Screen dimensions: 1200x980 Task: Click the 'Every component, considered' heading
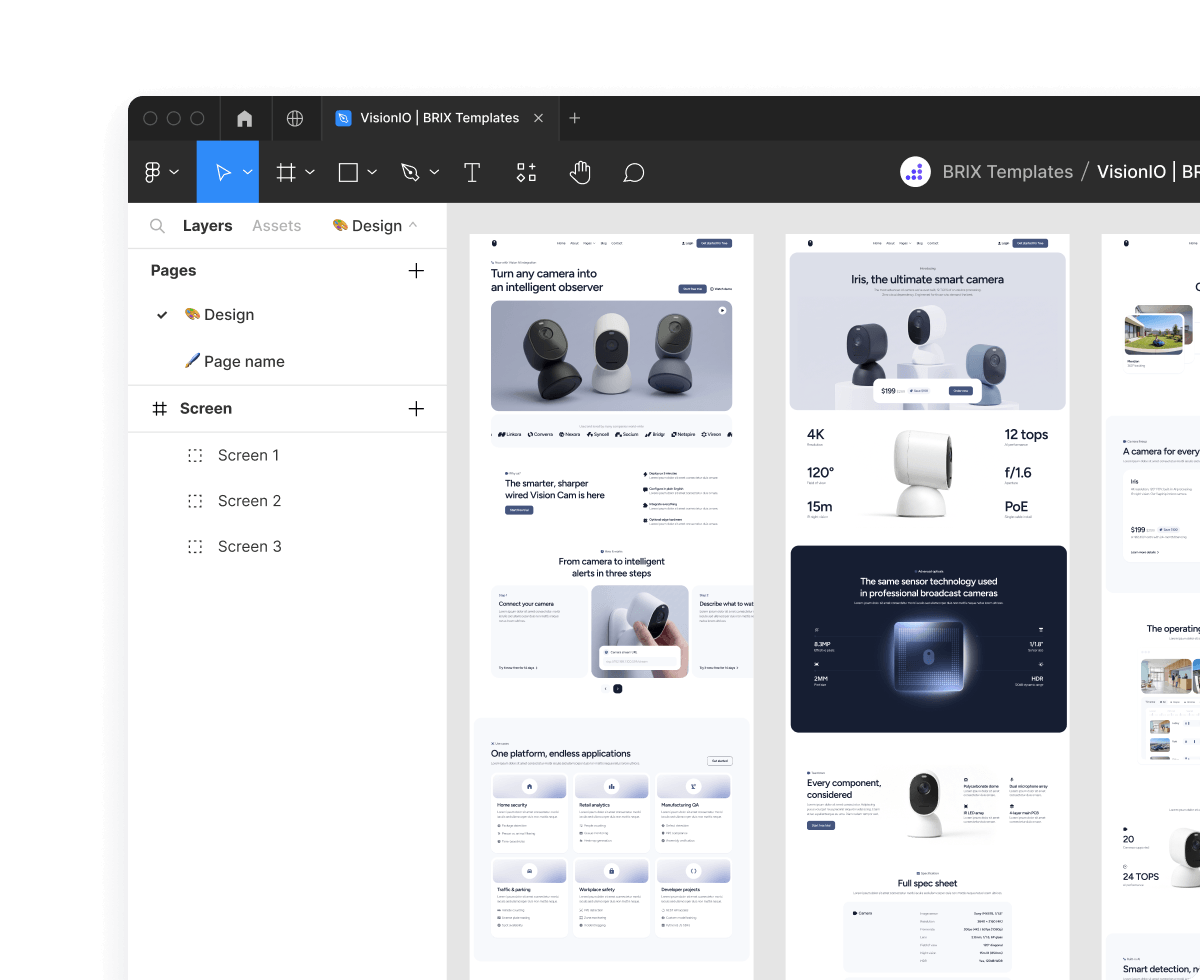(x=844, y=789)
